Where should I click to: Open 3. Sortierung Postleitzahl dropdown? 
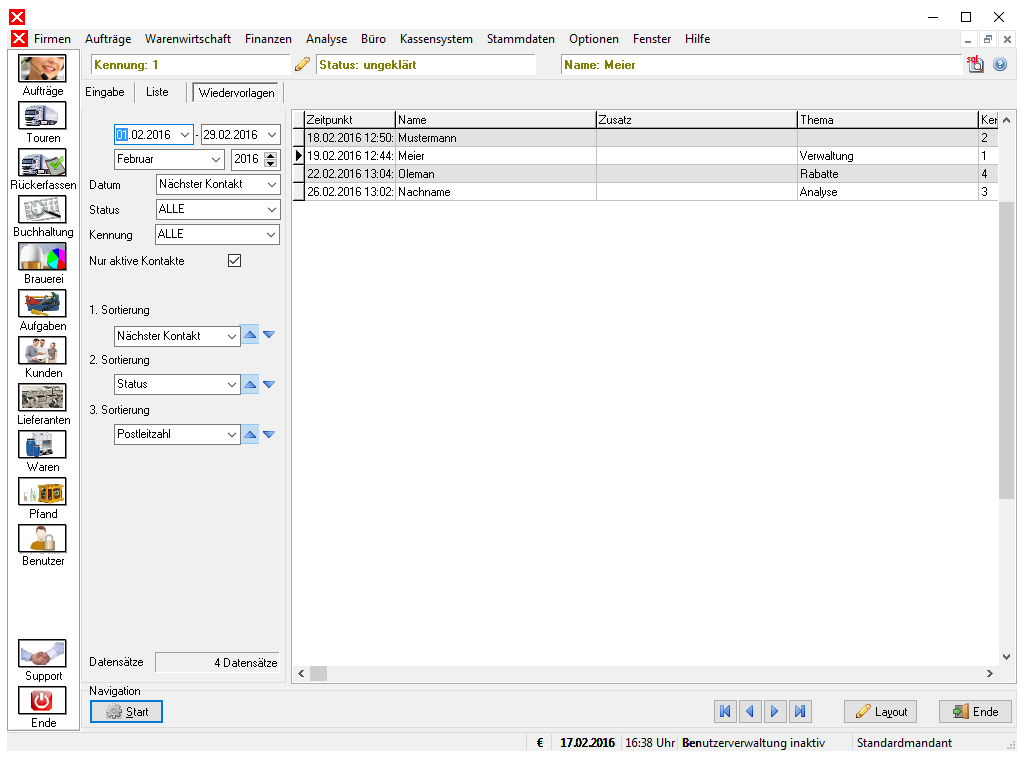point(232,434)
